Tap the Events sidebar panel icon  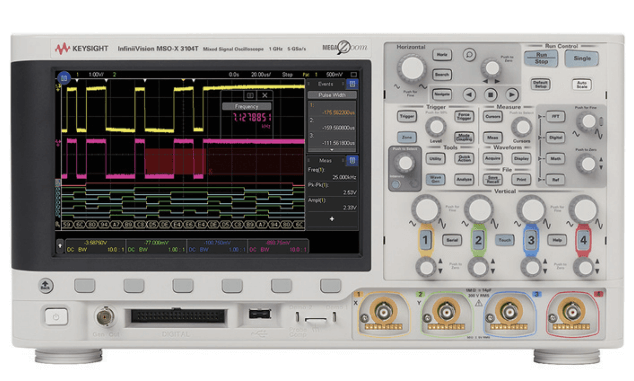pyautogui.click(x=353, y=84)
